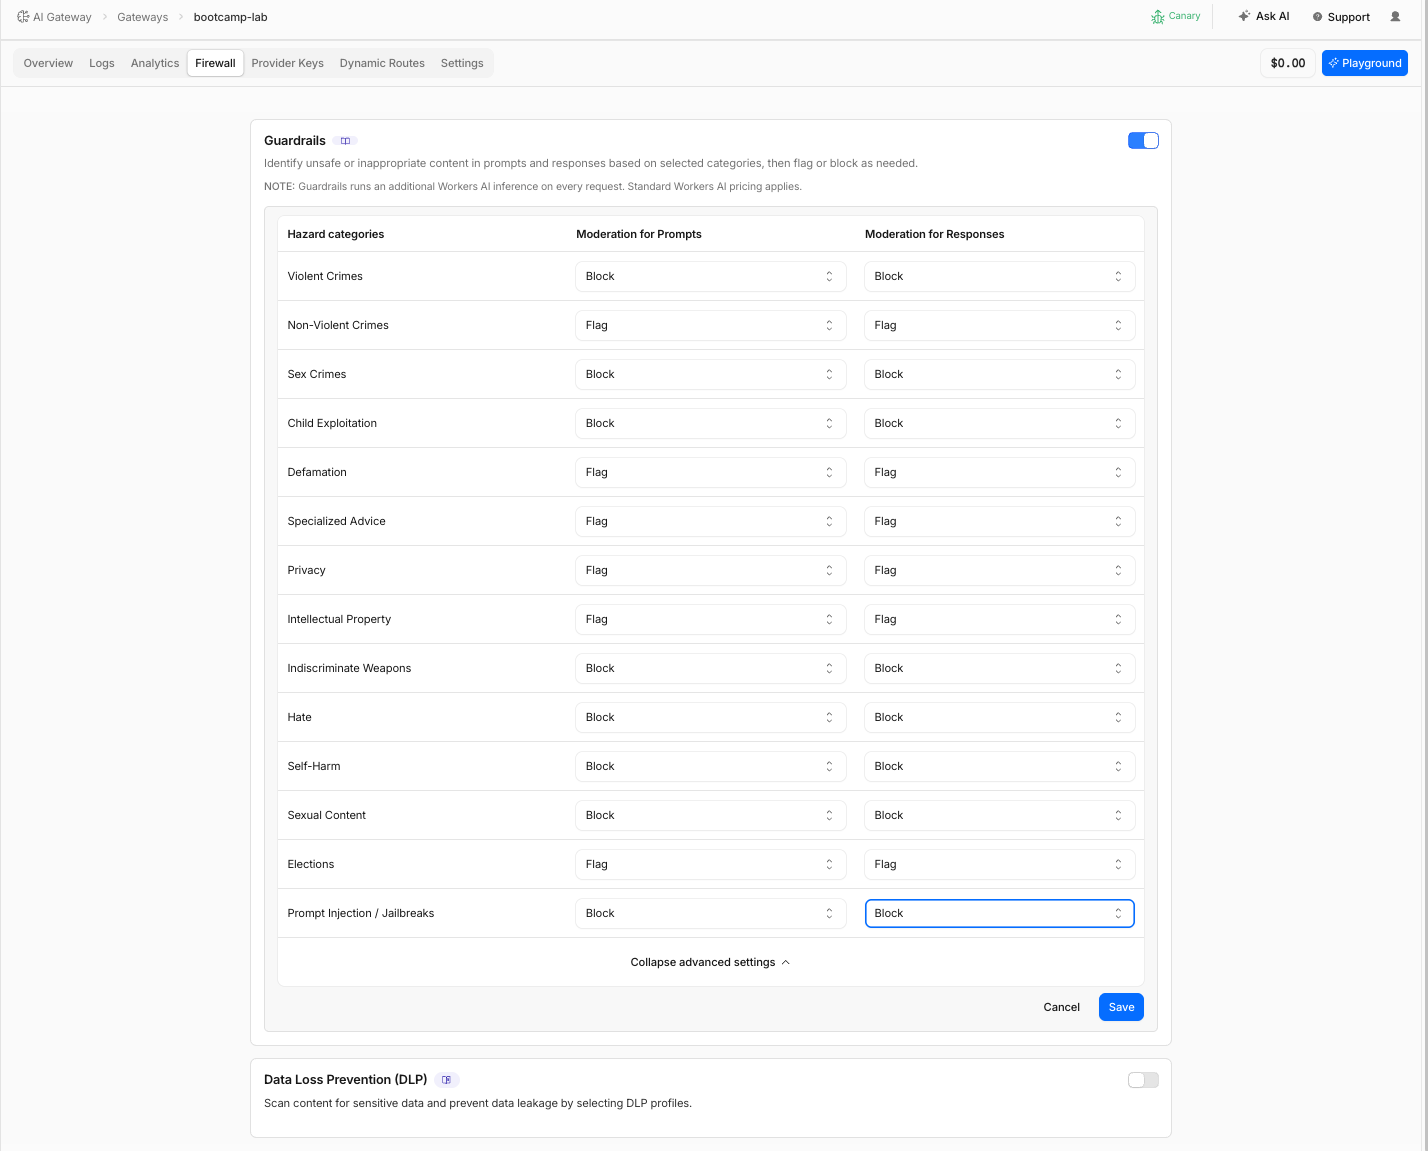Image resolution: width=1428 pixels, height=1151 pixels.
Task: Switch to the Analytics tab
Action: click(x=155, y=63)
